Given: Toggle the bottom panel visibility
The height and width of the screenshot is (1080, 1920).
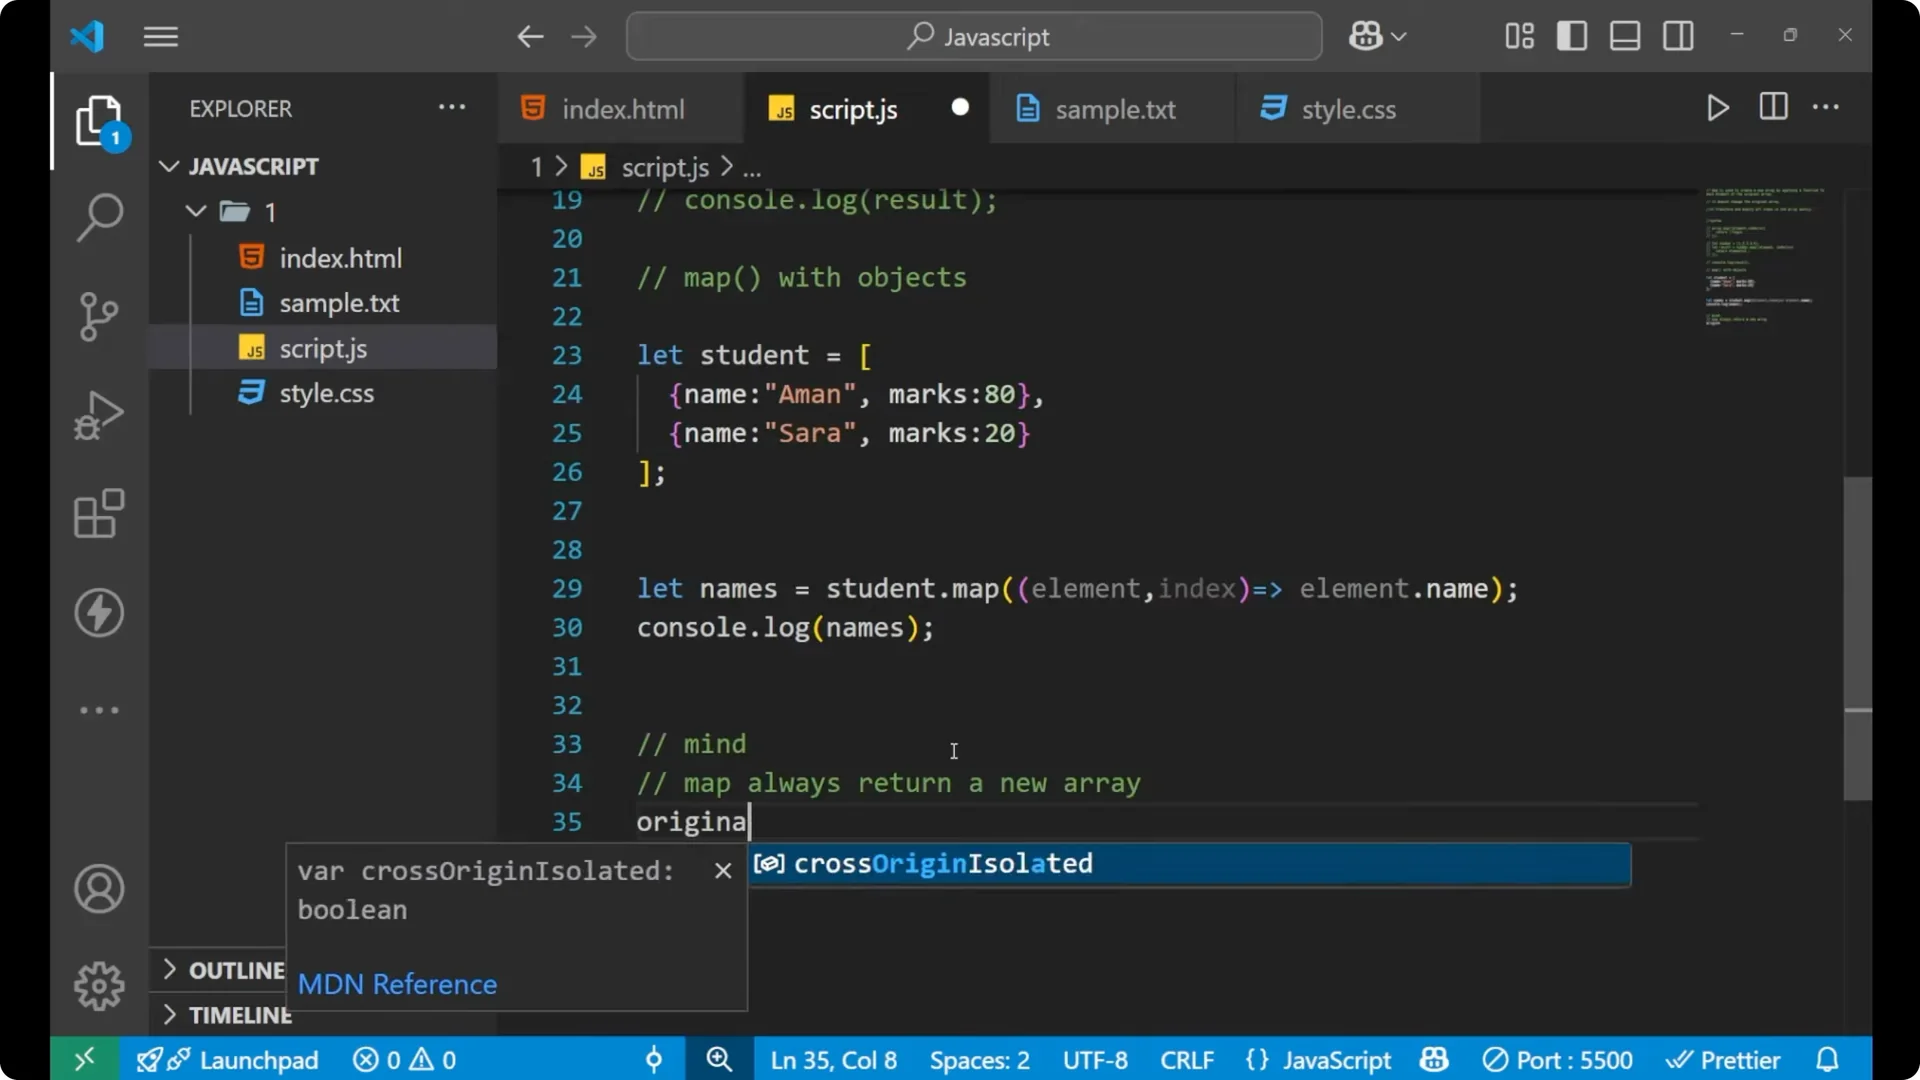Looking at the screenshot, I should tap(1624, 36).
